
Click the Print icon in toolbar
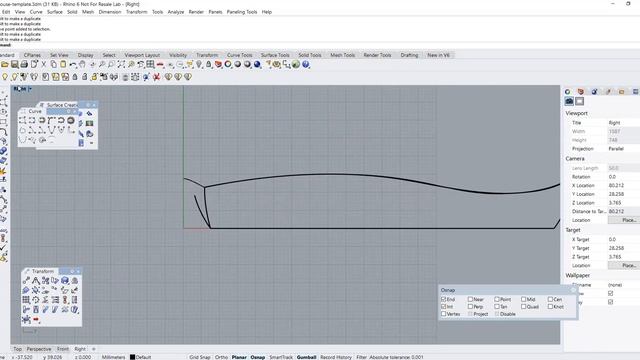[24, 64]
